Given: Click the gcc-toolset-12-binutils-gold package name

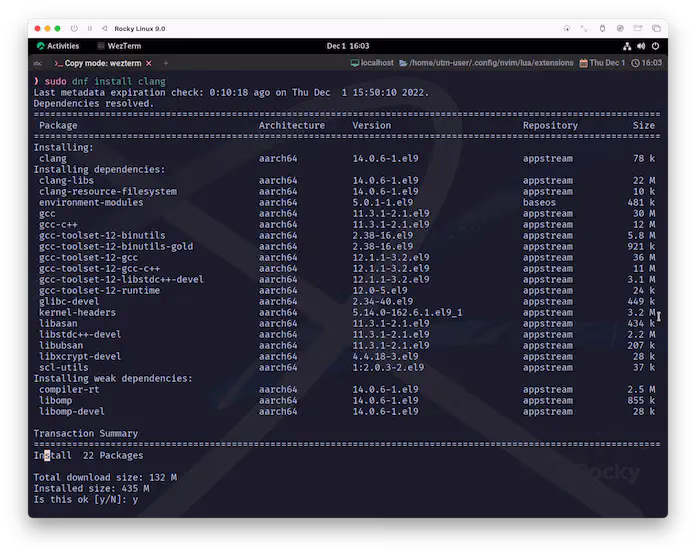Looking at the screenshot, I should [116, 246].
